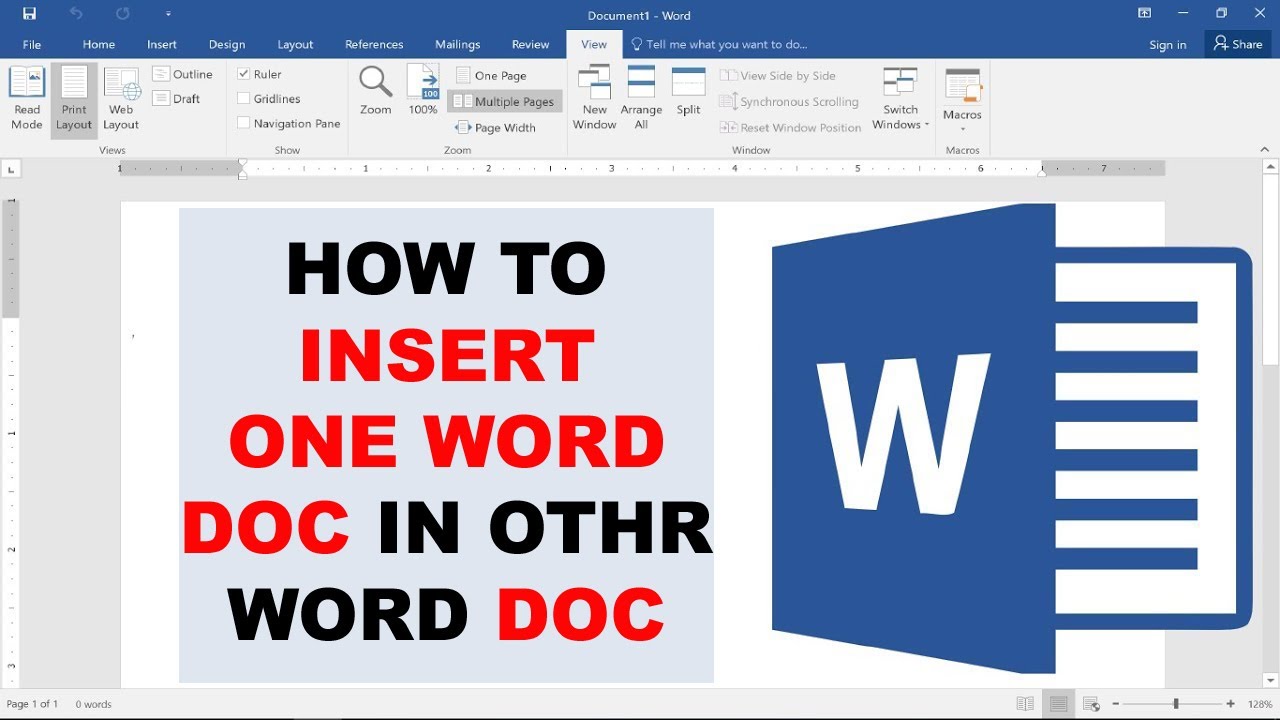This screenshot has height=720, width=1280.
Task: Collapse the ribbon with chevron
Action: point(1265,149)
